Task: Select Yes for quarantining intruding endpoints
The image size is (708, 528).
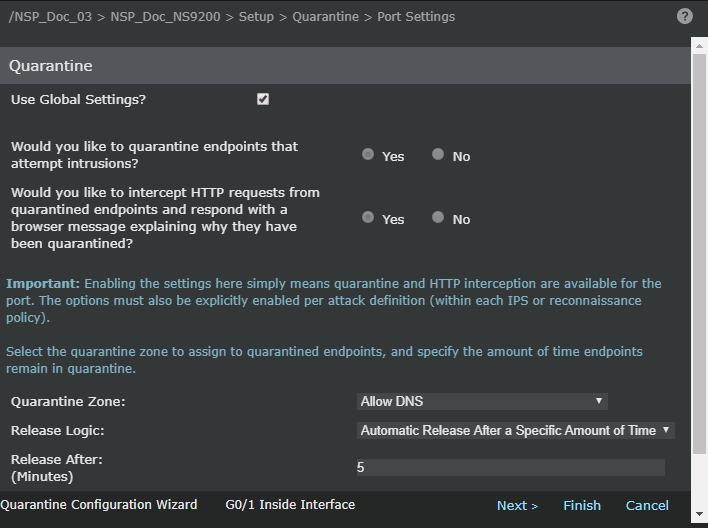Action: 368,154
